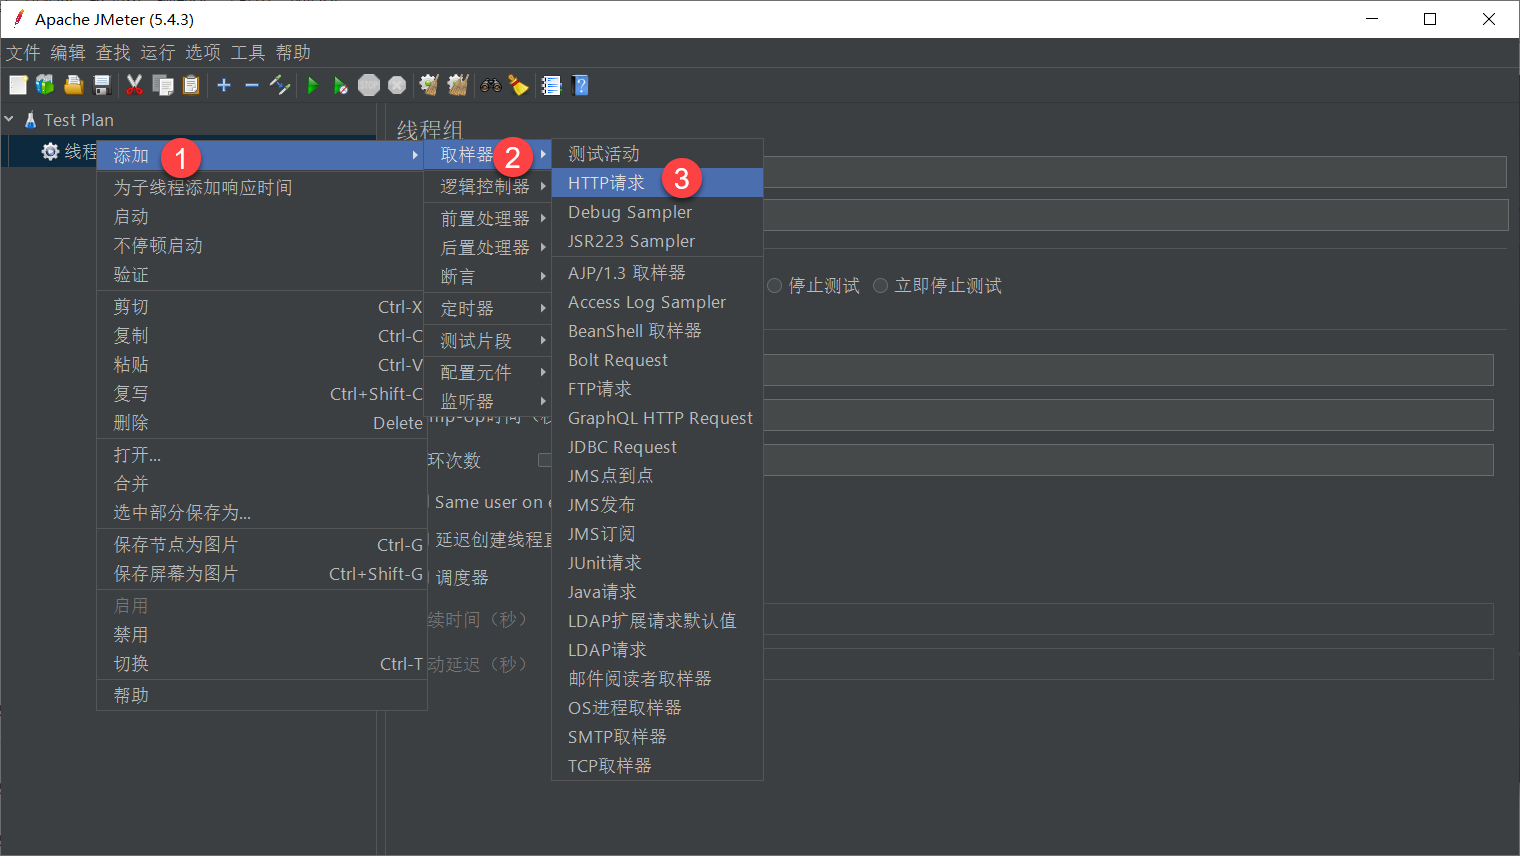Open the Templates icon in toolbar
Viewport: 1520px width, 856px height.
click(x=45, y=85)
